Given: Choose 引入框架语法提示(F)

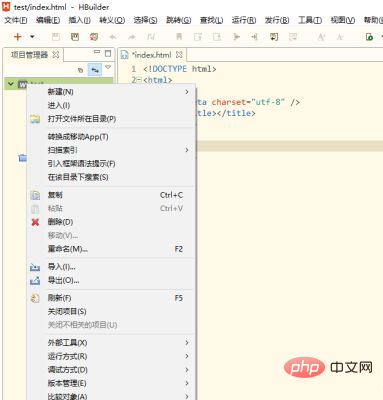Looking at the screenshot, I should click(x=111, y=164).
